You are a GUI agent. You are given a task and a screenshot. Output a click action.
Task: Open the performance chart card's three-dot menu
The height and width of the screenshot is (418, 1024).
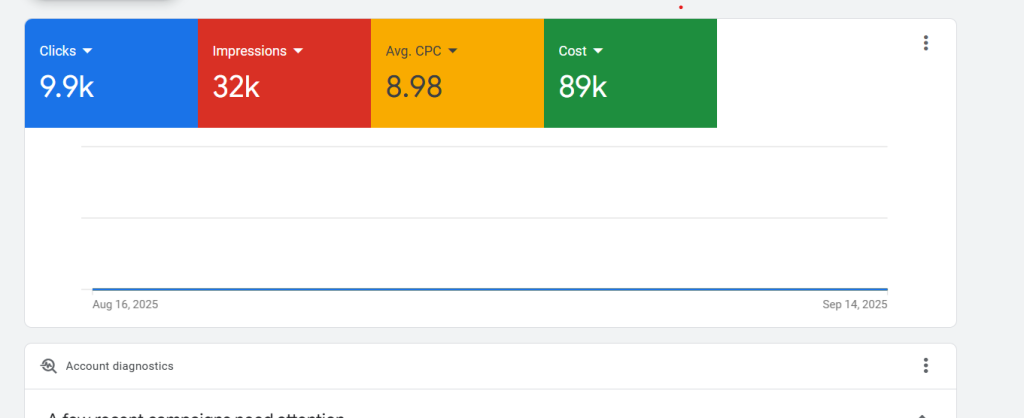(925, 43)
